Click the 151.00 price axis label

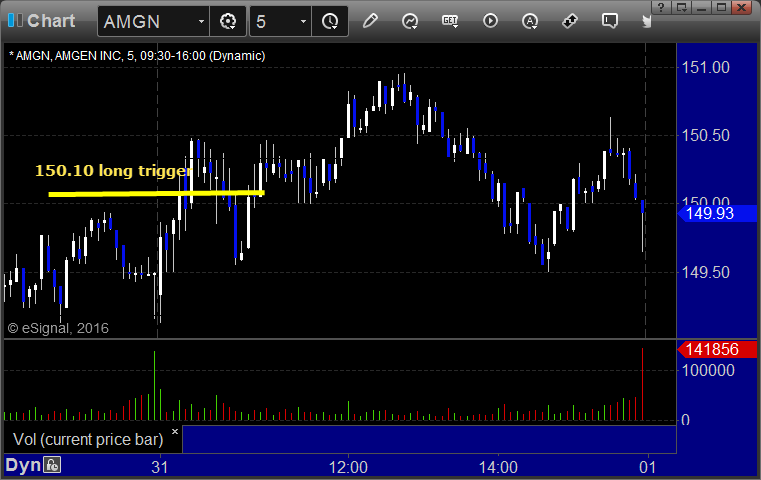706,67
